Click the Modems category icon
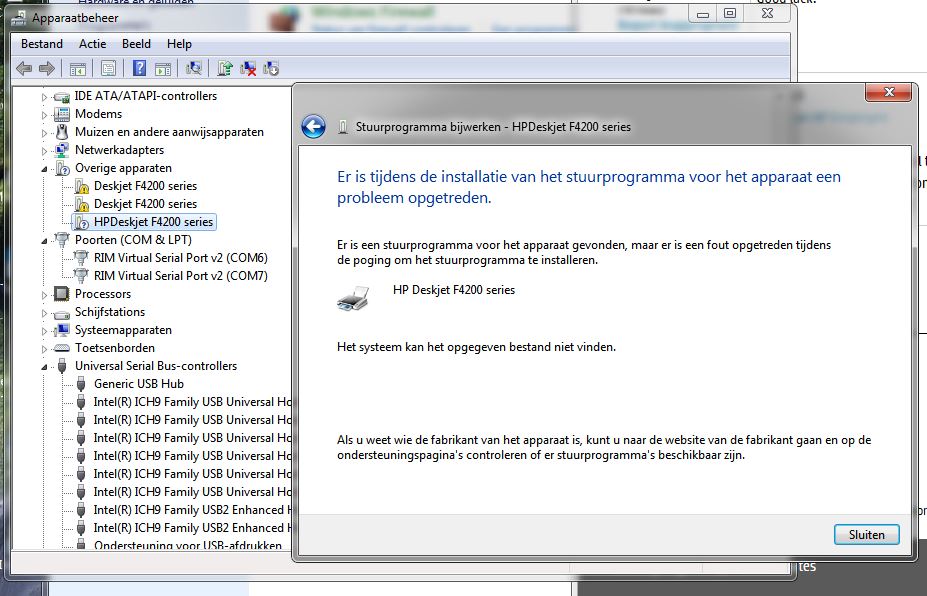The height and width of the screenshot is (596, 927). (x=61, y=114)
